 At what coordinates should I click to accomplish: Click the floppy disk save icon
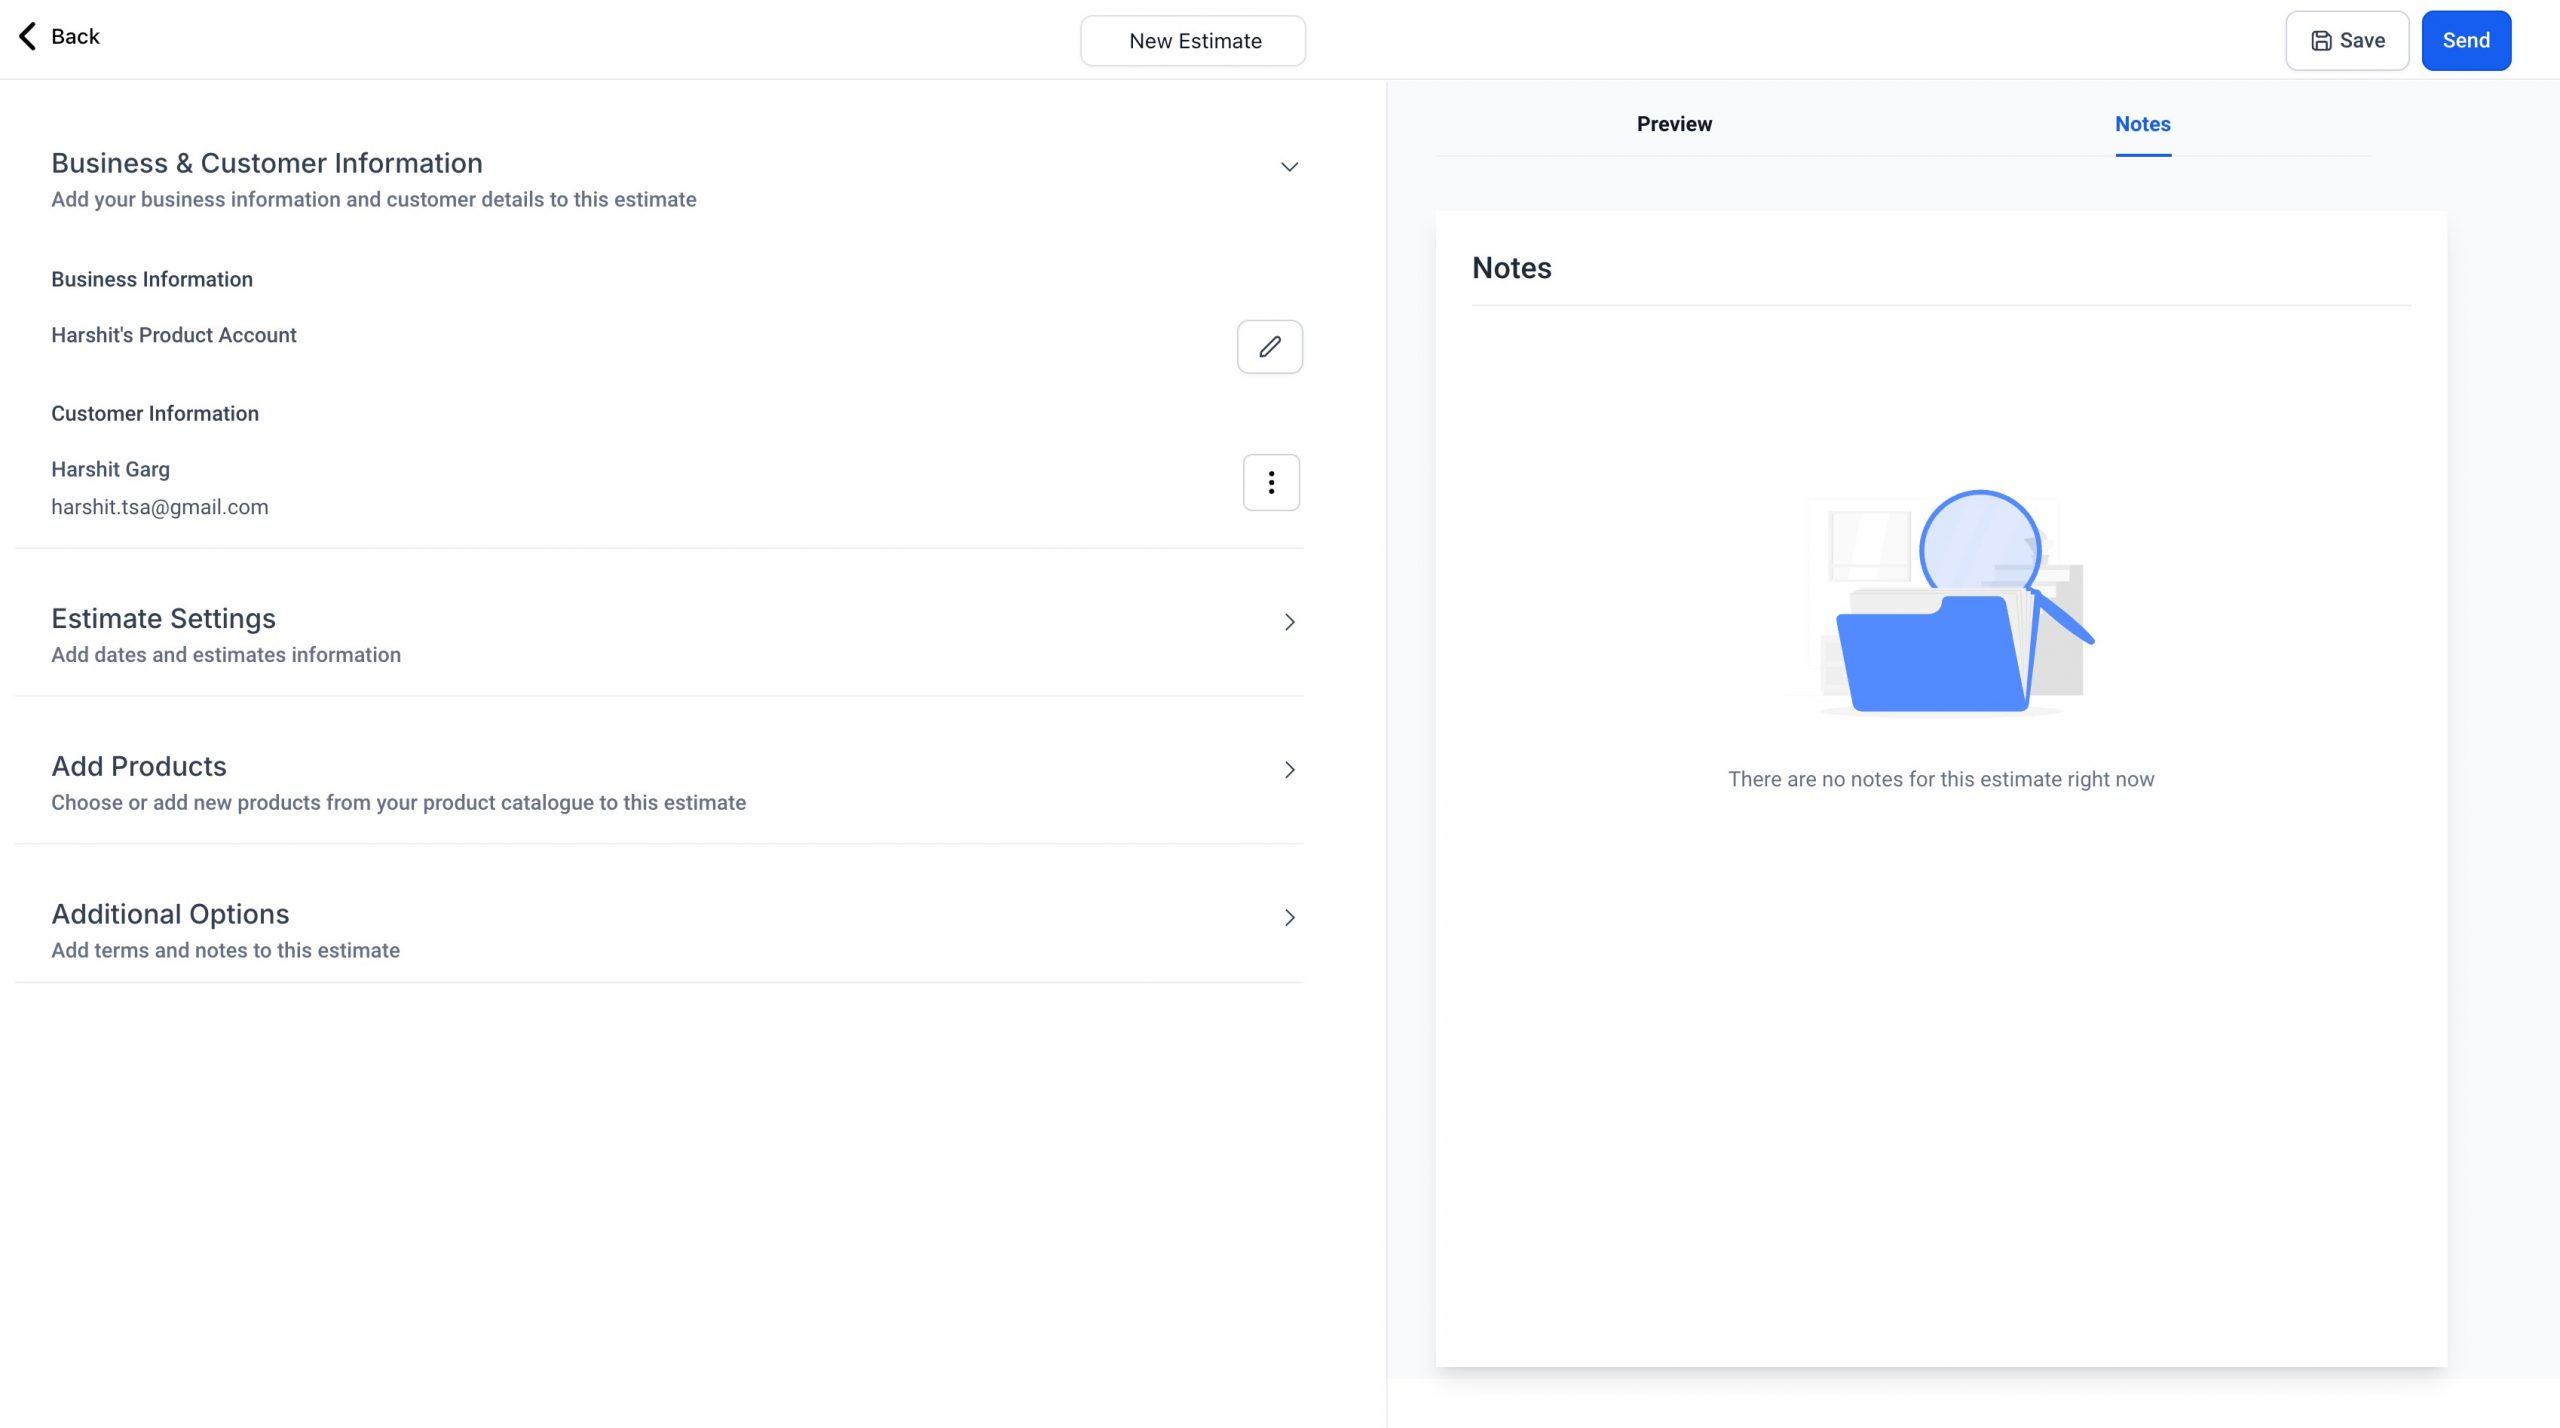(x=2323, y=40)
